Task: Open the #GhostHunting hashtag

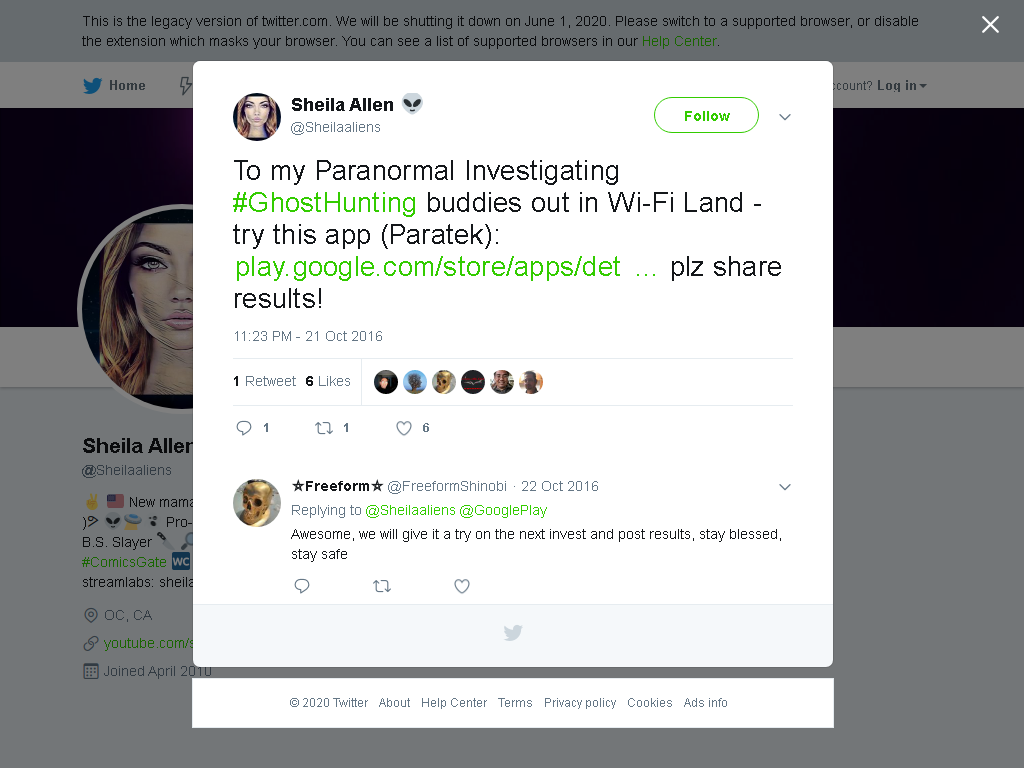Action: click(x=325, y=202)
